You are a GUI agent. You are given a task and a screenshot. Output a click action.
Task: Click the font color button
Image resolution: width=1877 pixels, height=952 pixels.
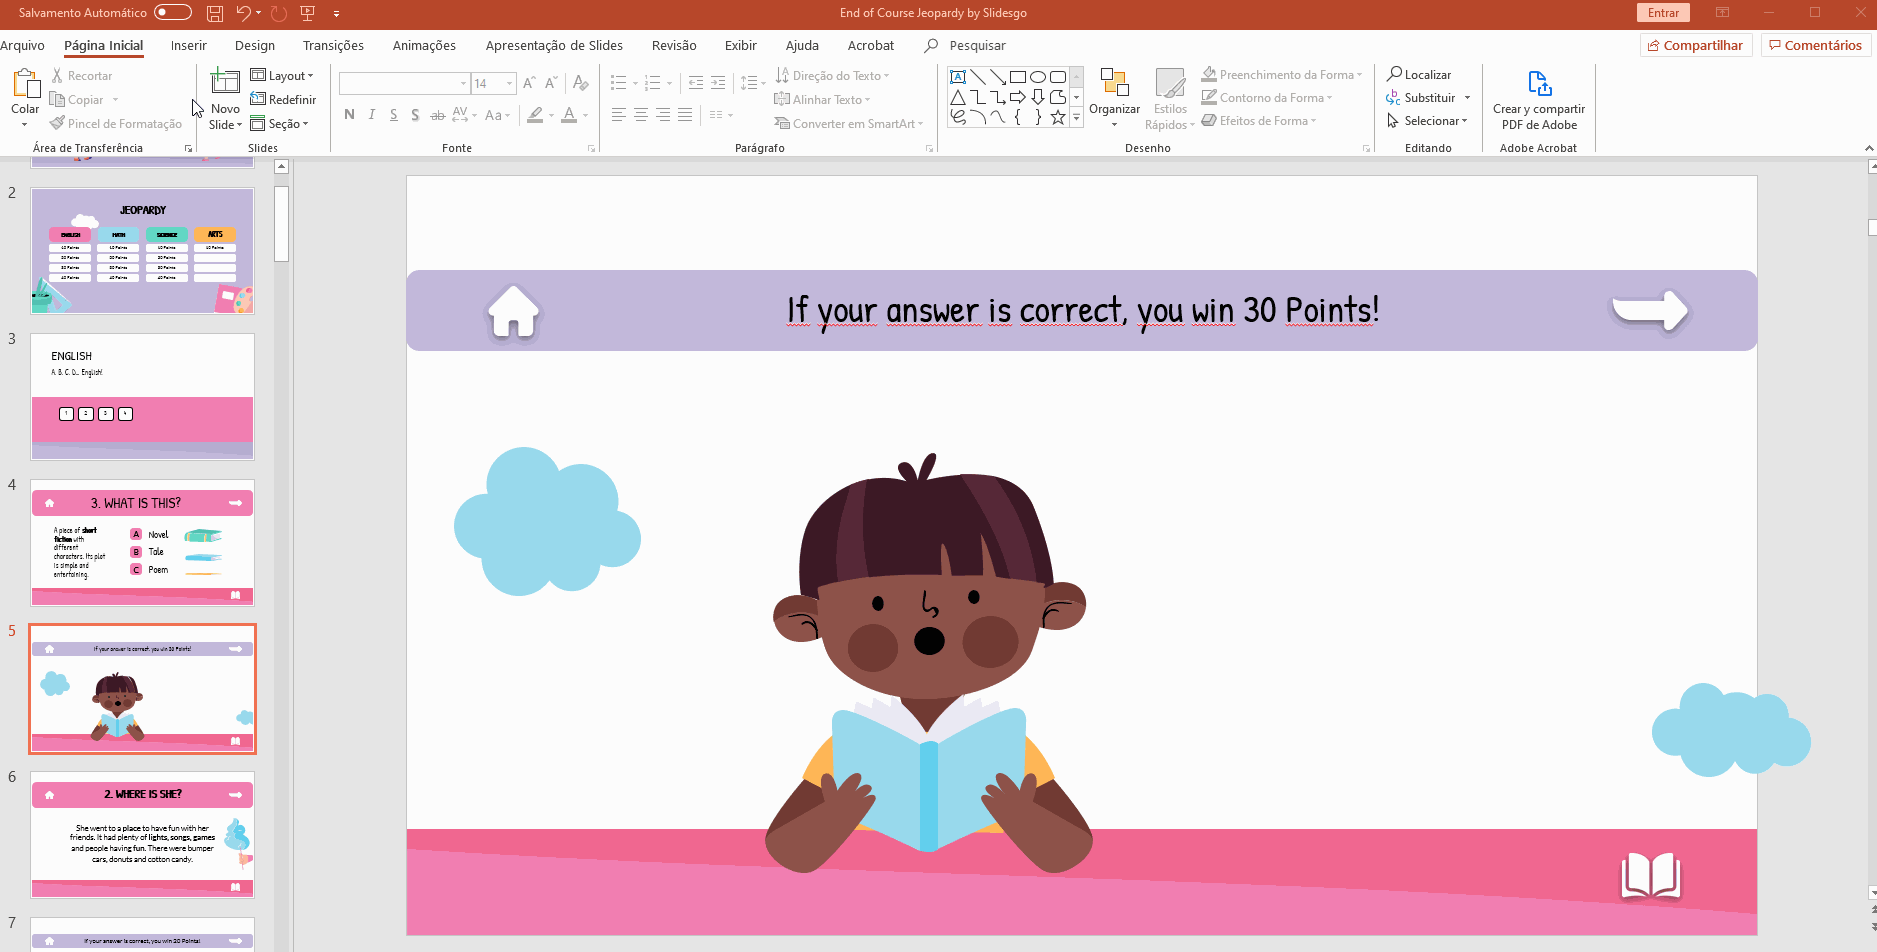569,115
